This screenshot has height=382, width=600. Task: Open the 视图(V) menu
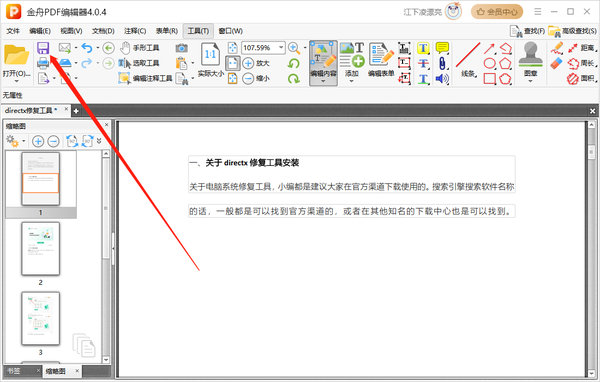(71, 31)
